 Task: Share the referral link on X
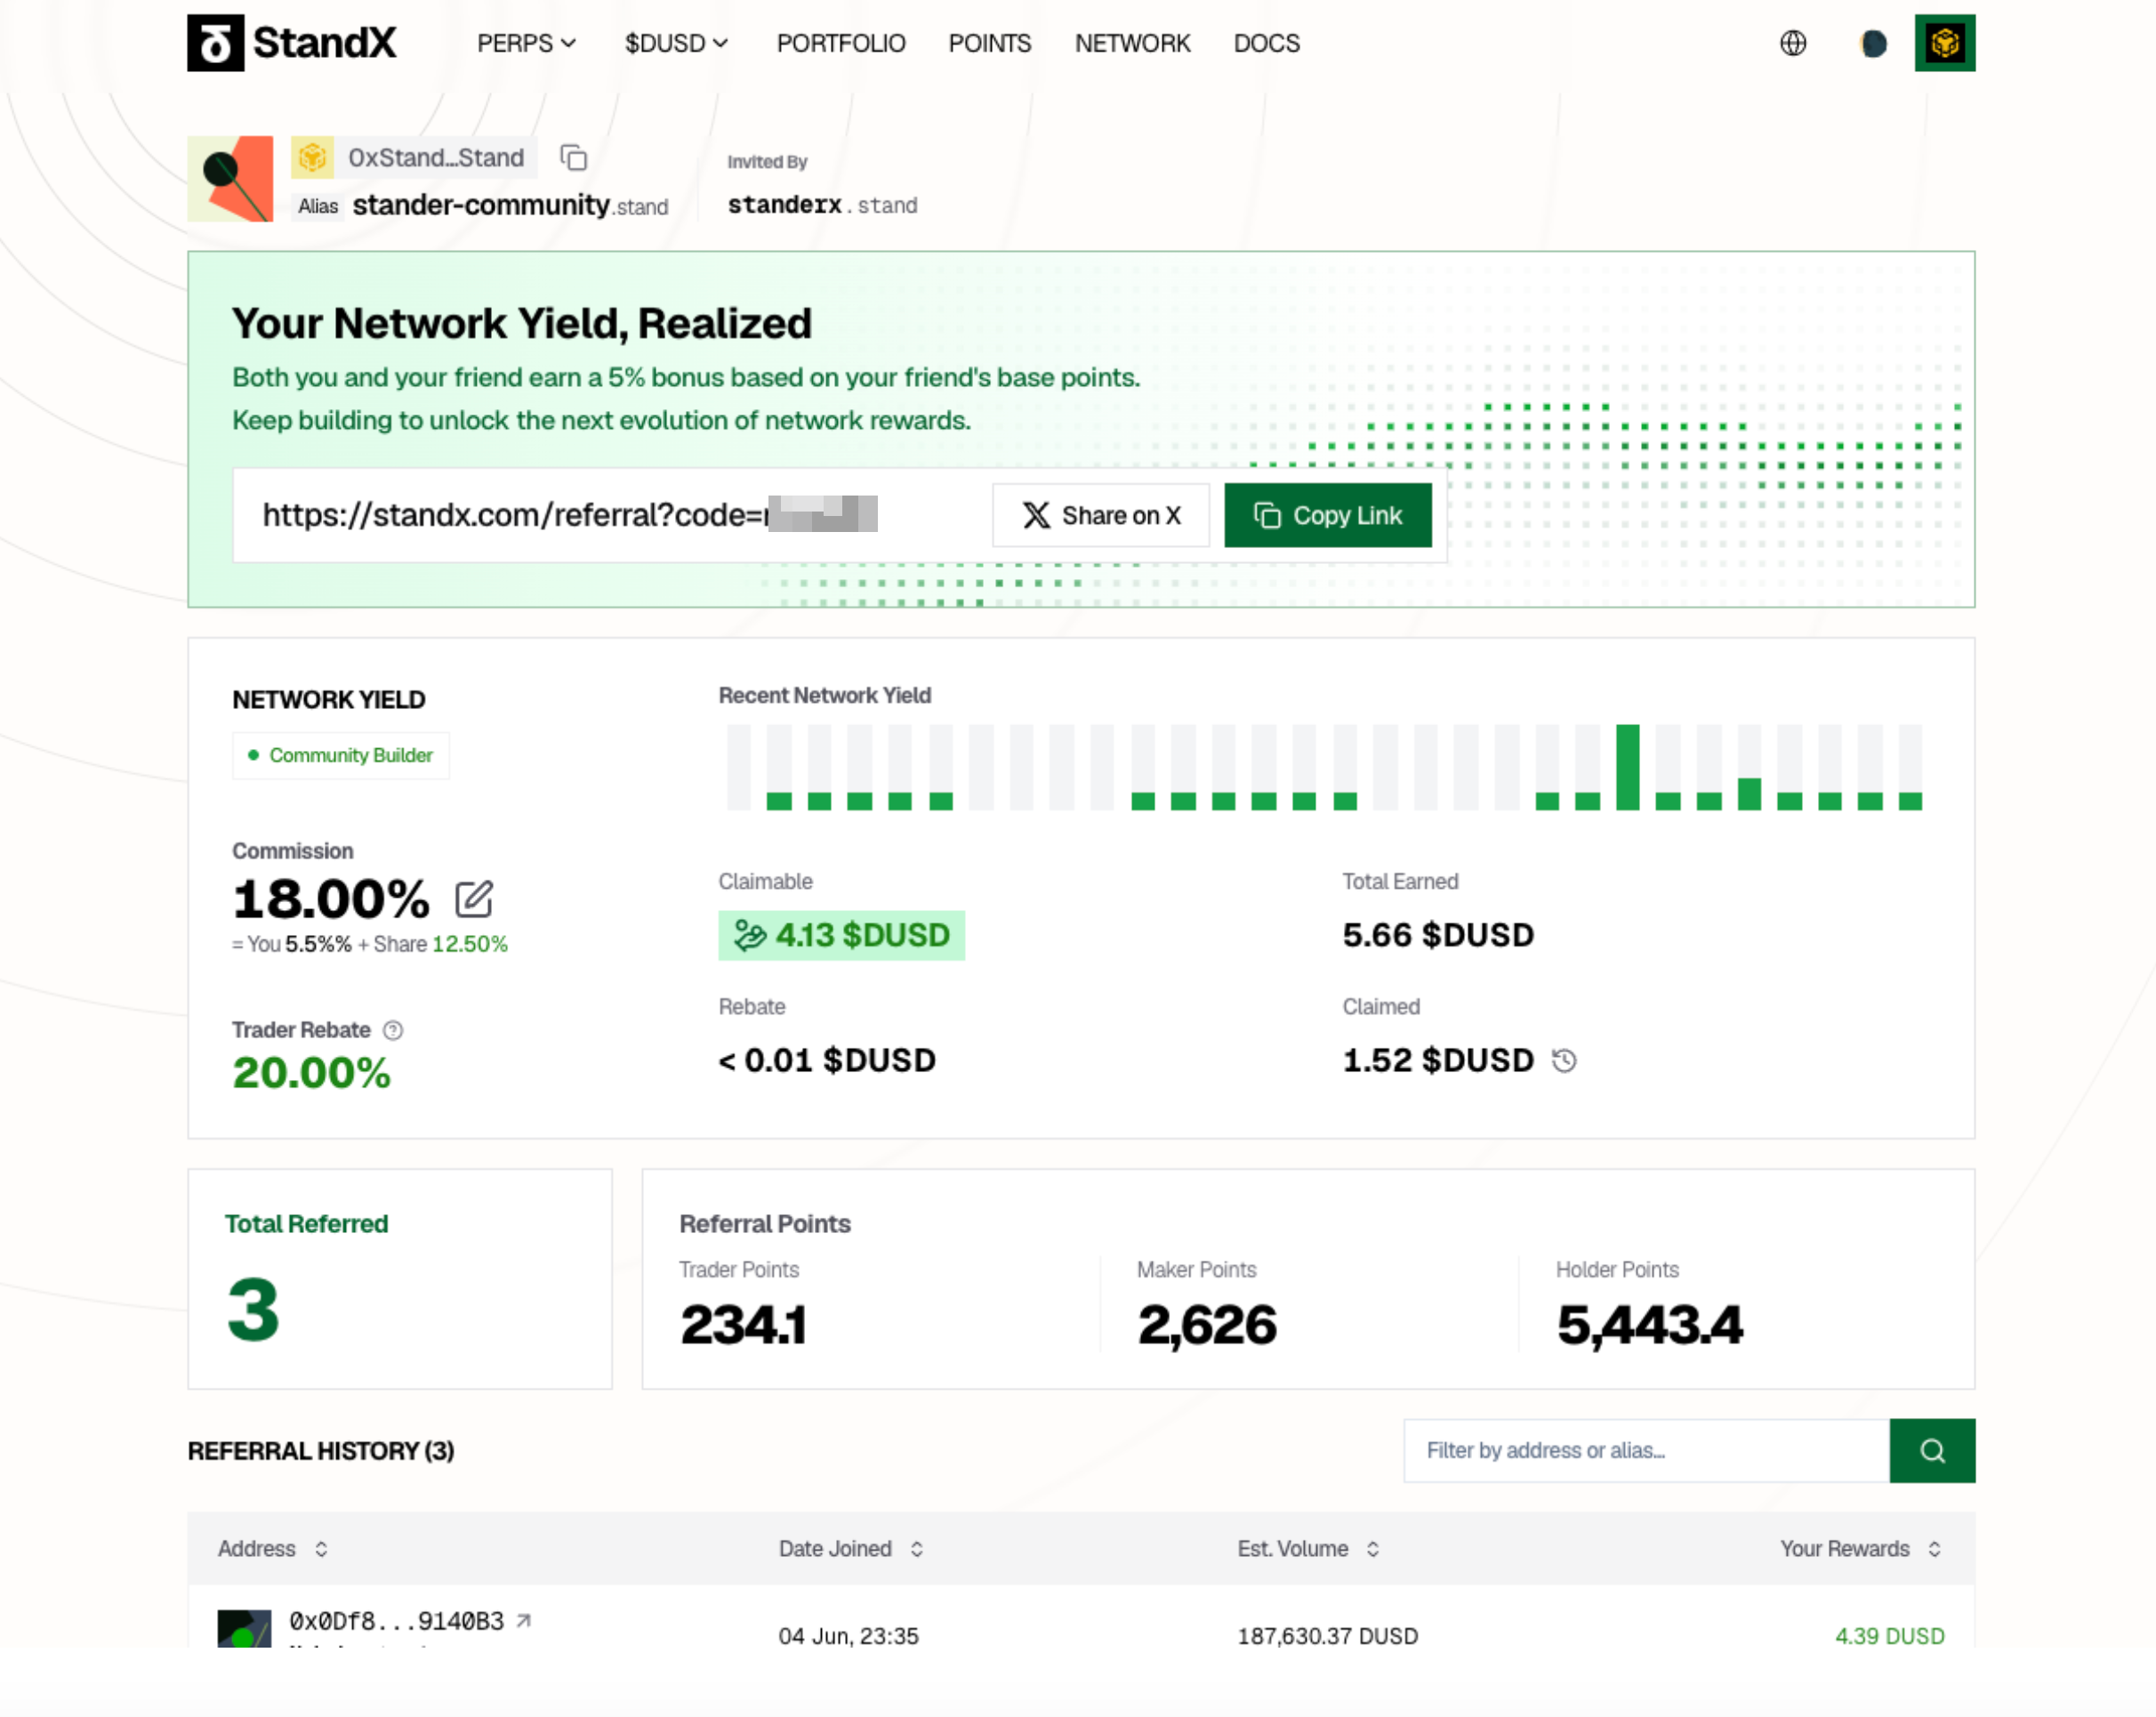pos(1101,515)
